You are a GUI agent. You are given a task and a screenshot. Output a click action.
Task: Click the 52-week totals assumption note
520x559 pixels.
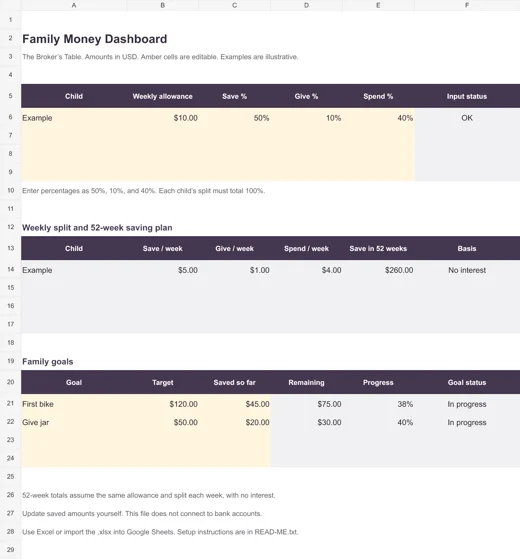point(149,495)
